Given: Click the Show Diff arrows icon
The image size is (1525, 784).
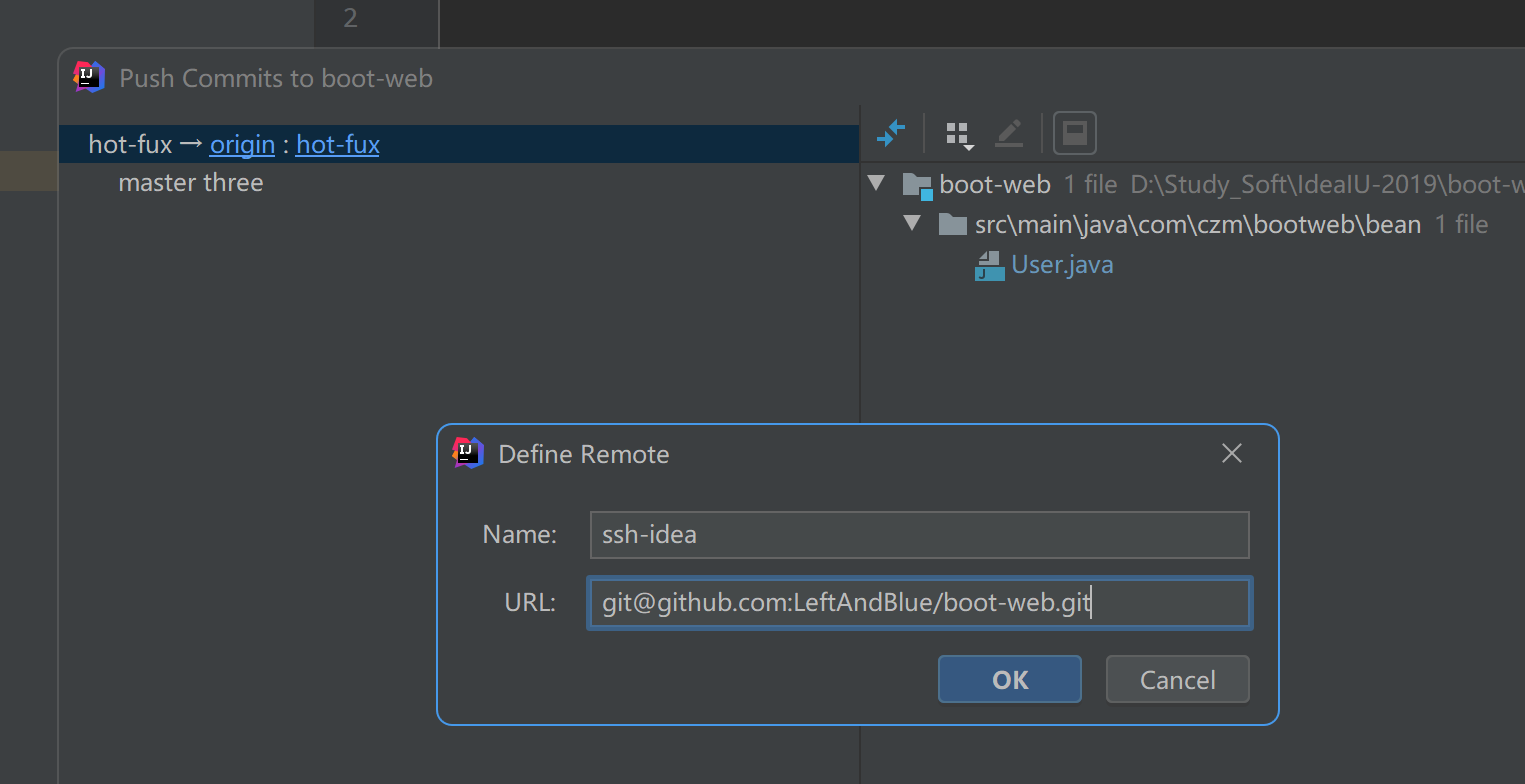Looking at the screenshot, I should [x=890, y=132].
